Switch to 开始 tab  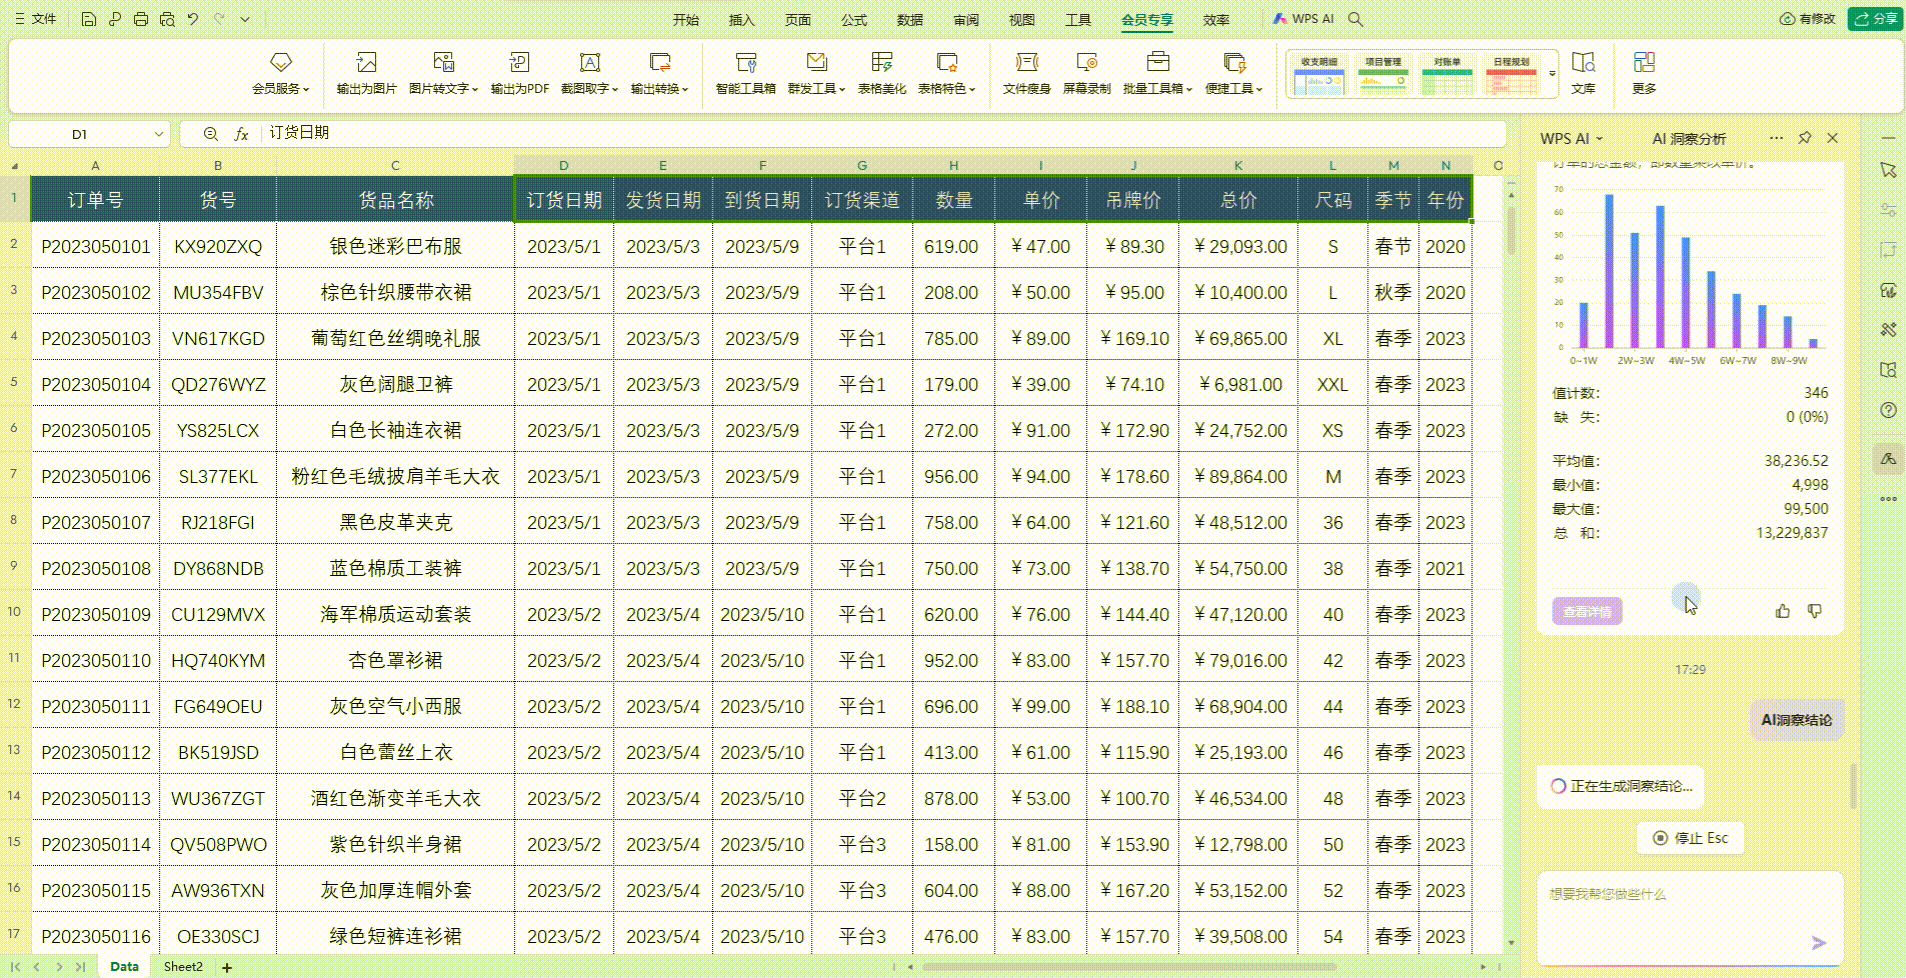686,20
